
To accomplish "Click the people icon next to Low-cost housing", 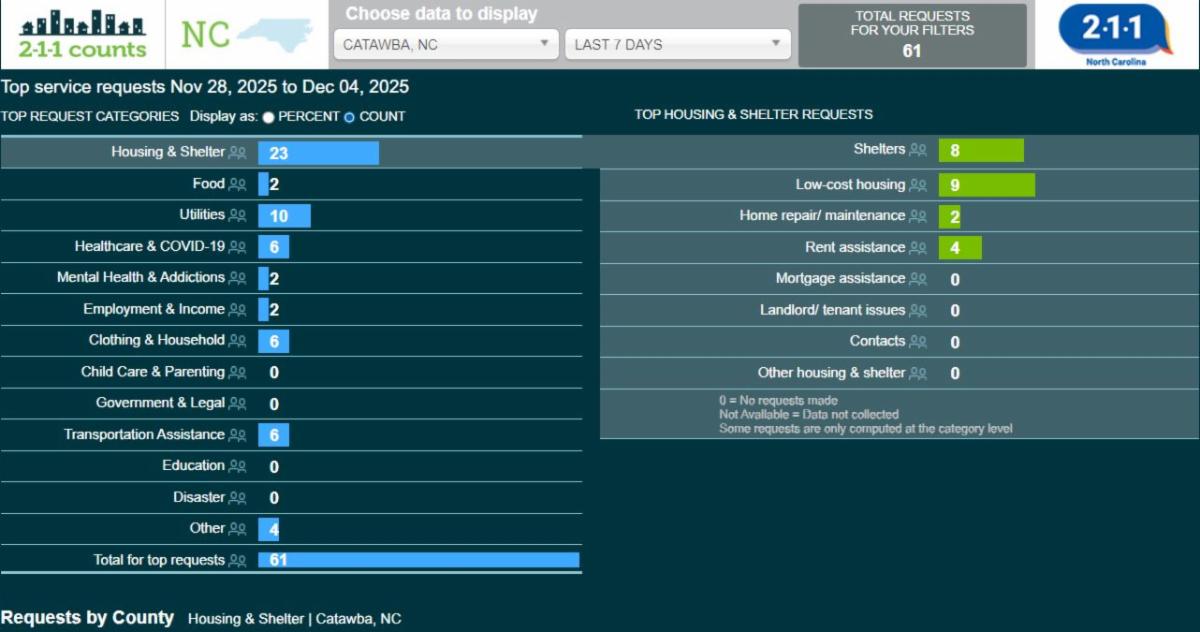I will pos(917,185).
